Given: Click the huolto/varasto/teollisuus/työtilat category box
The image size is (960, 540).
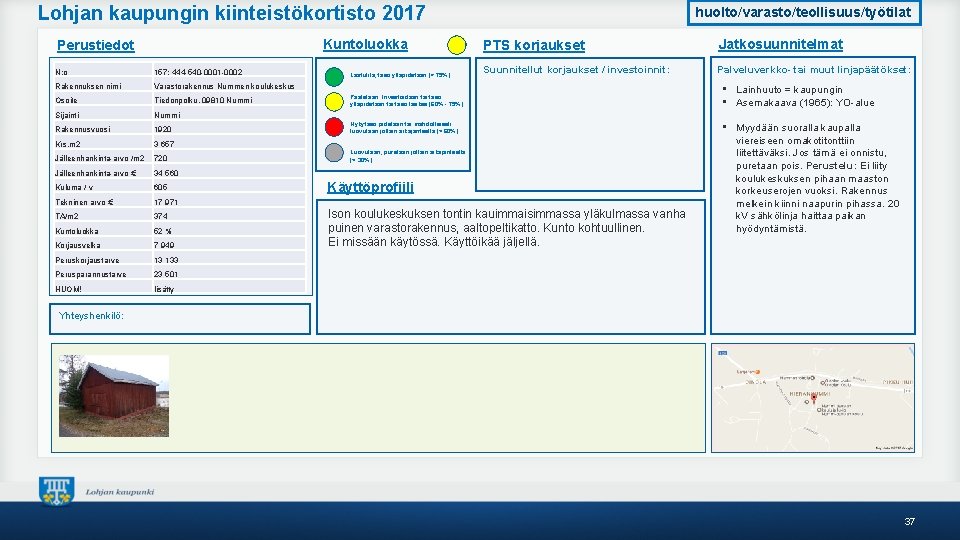Looking at the screenshot, I should click(x=804, y=12).
